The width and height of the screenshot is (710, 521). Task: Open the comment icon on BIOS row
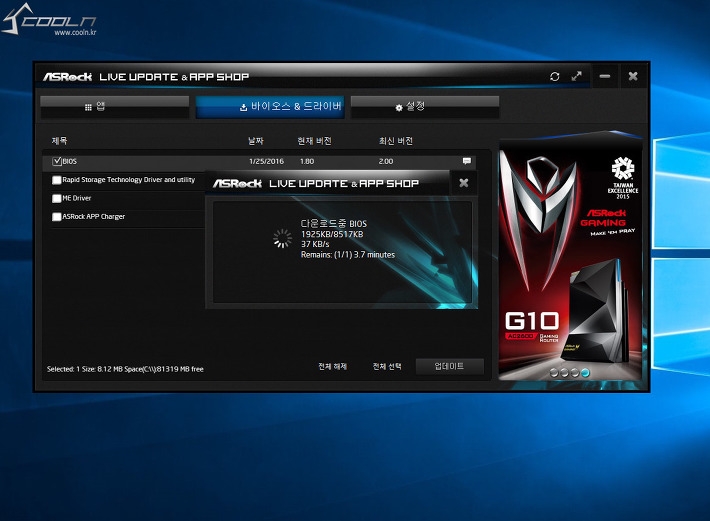click(x=467, y=161)
